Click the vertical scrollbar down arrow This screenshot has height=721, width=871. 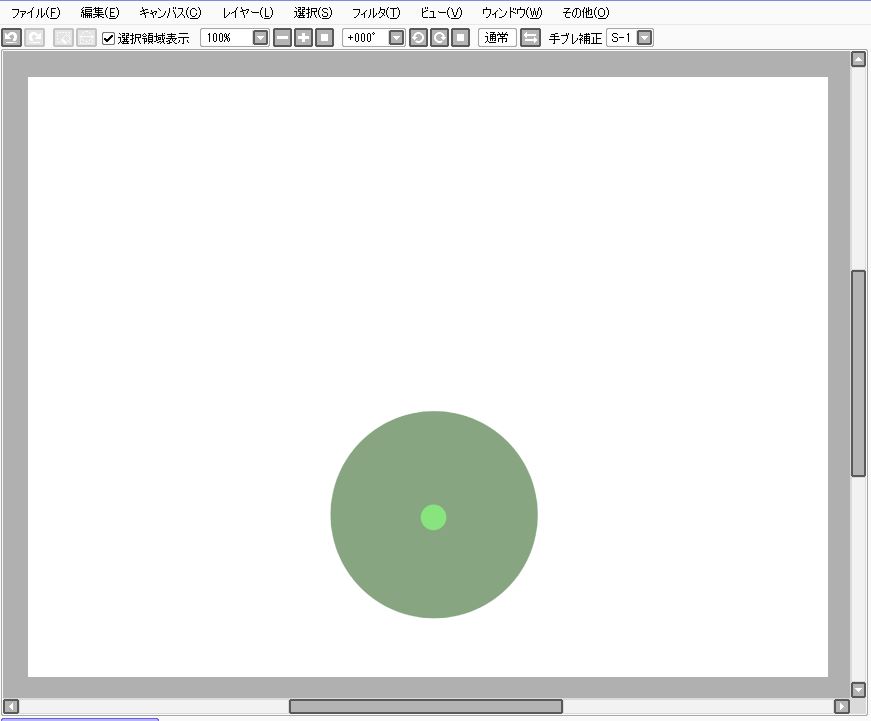coord(858,689)
